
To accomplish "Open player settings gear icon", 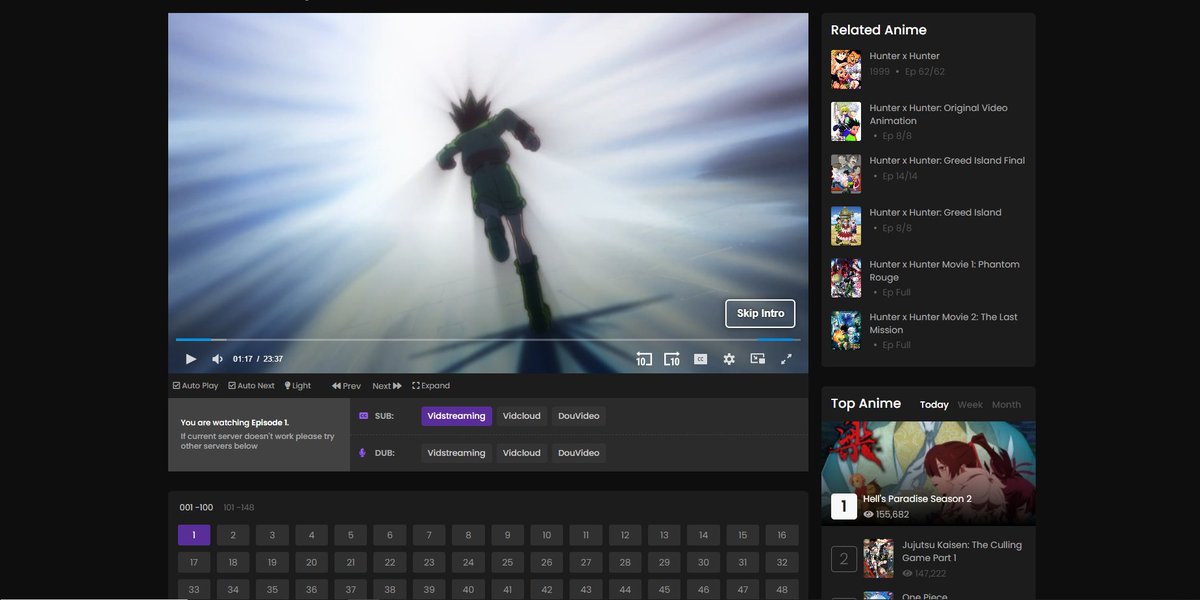I will pos(729,359).
